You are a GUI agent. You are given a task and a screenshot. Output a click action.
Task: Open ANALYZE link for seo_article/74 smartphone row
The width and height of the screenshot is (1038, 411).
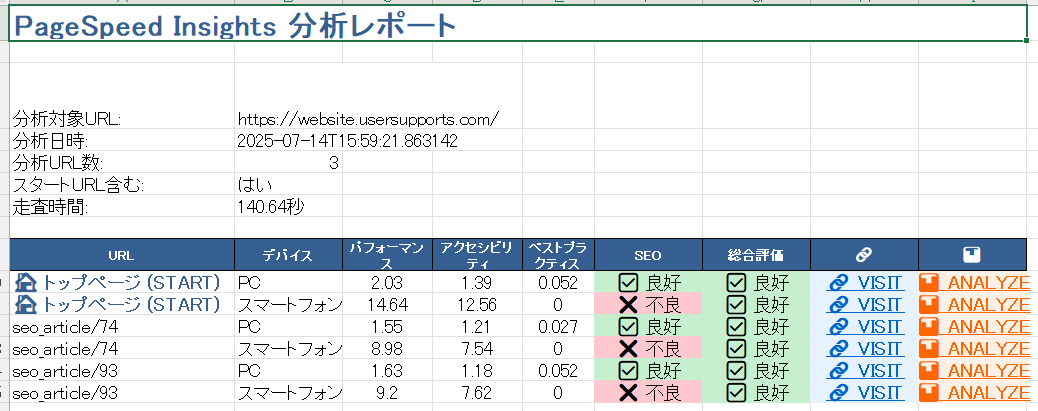pos(988,348)
